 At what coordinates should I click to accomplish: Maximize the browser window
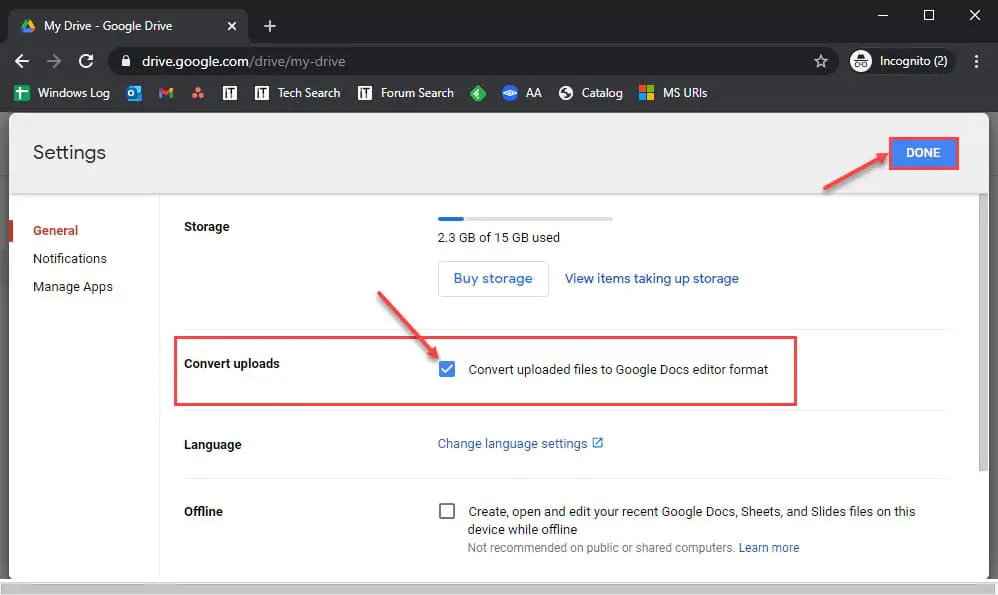929,15
